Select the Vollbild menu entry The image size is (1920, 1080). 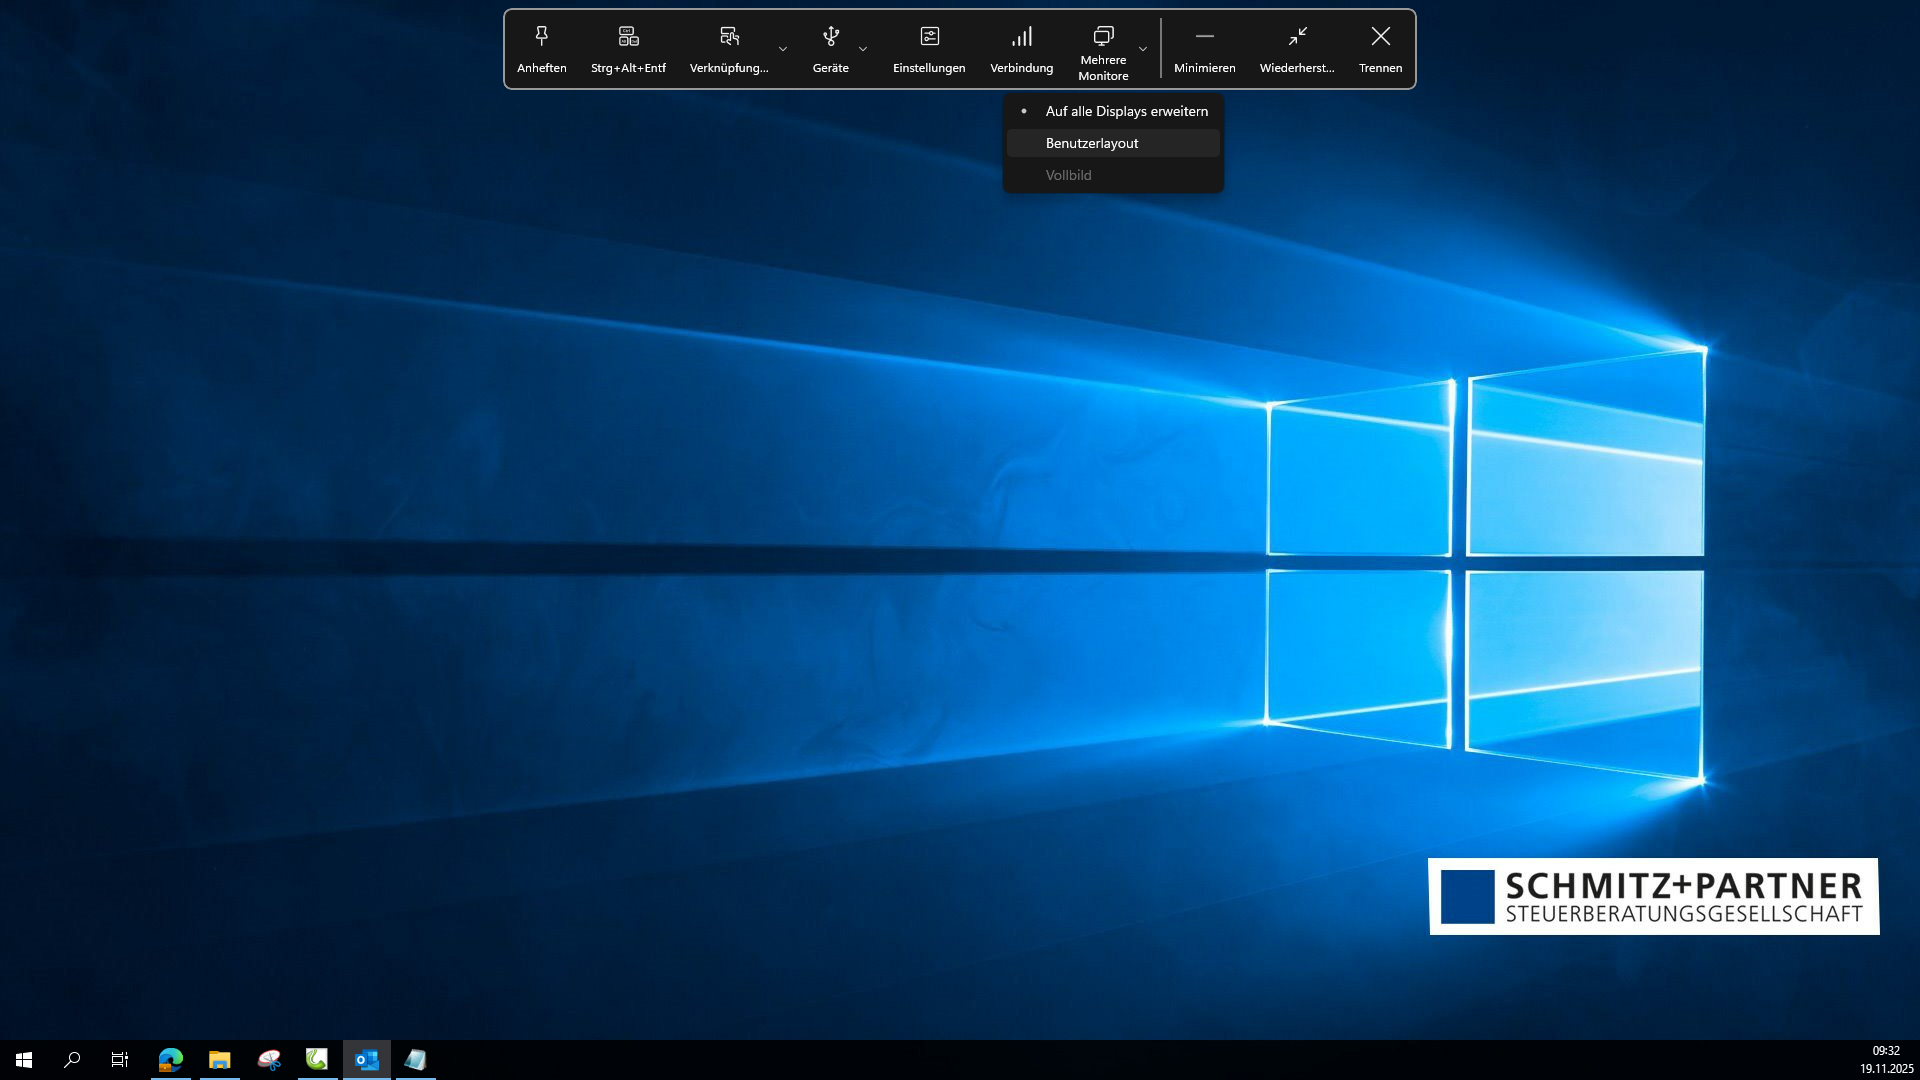tap(1068, 175)
